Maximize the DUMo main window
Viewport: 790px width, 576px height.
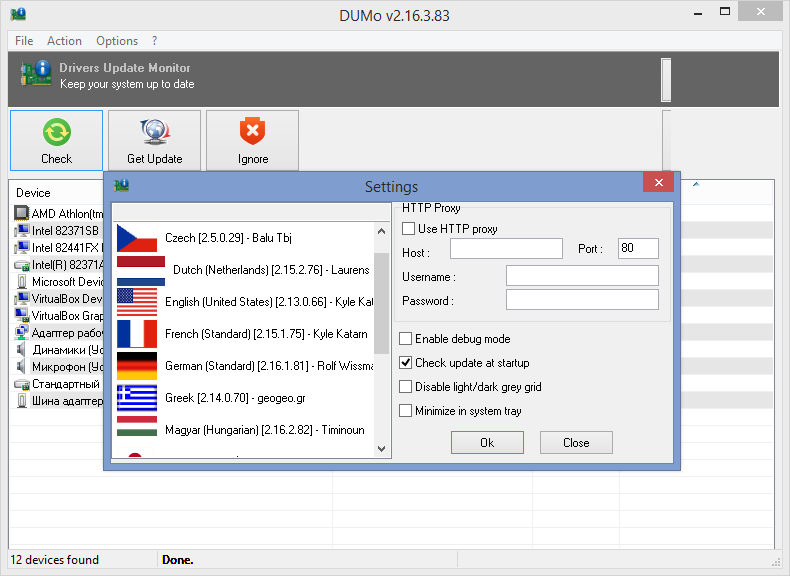[725, 12]
